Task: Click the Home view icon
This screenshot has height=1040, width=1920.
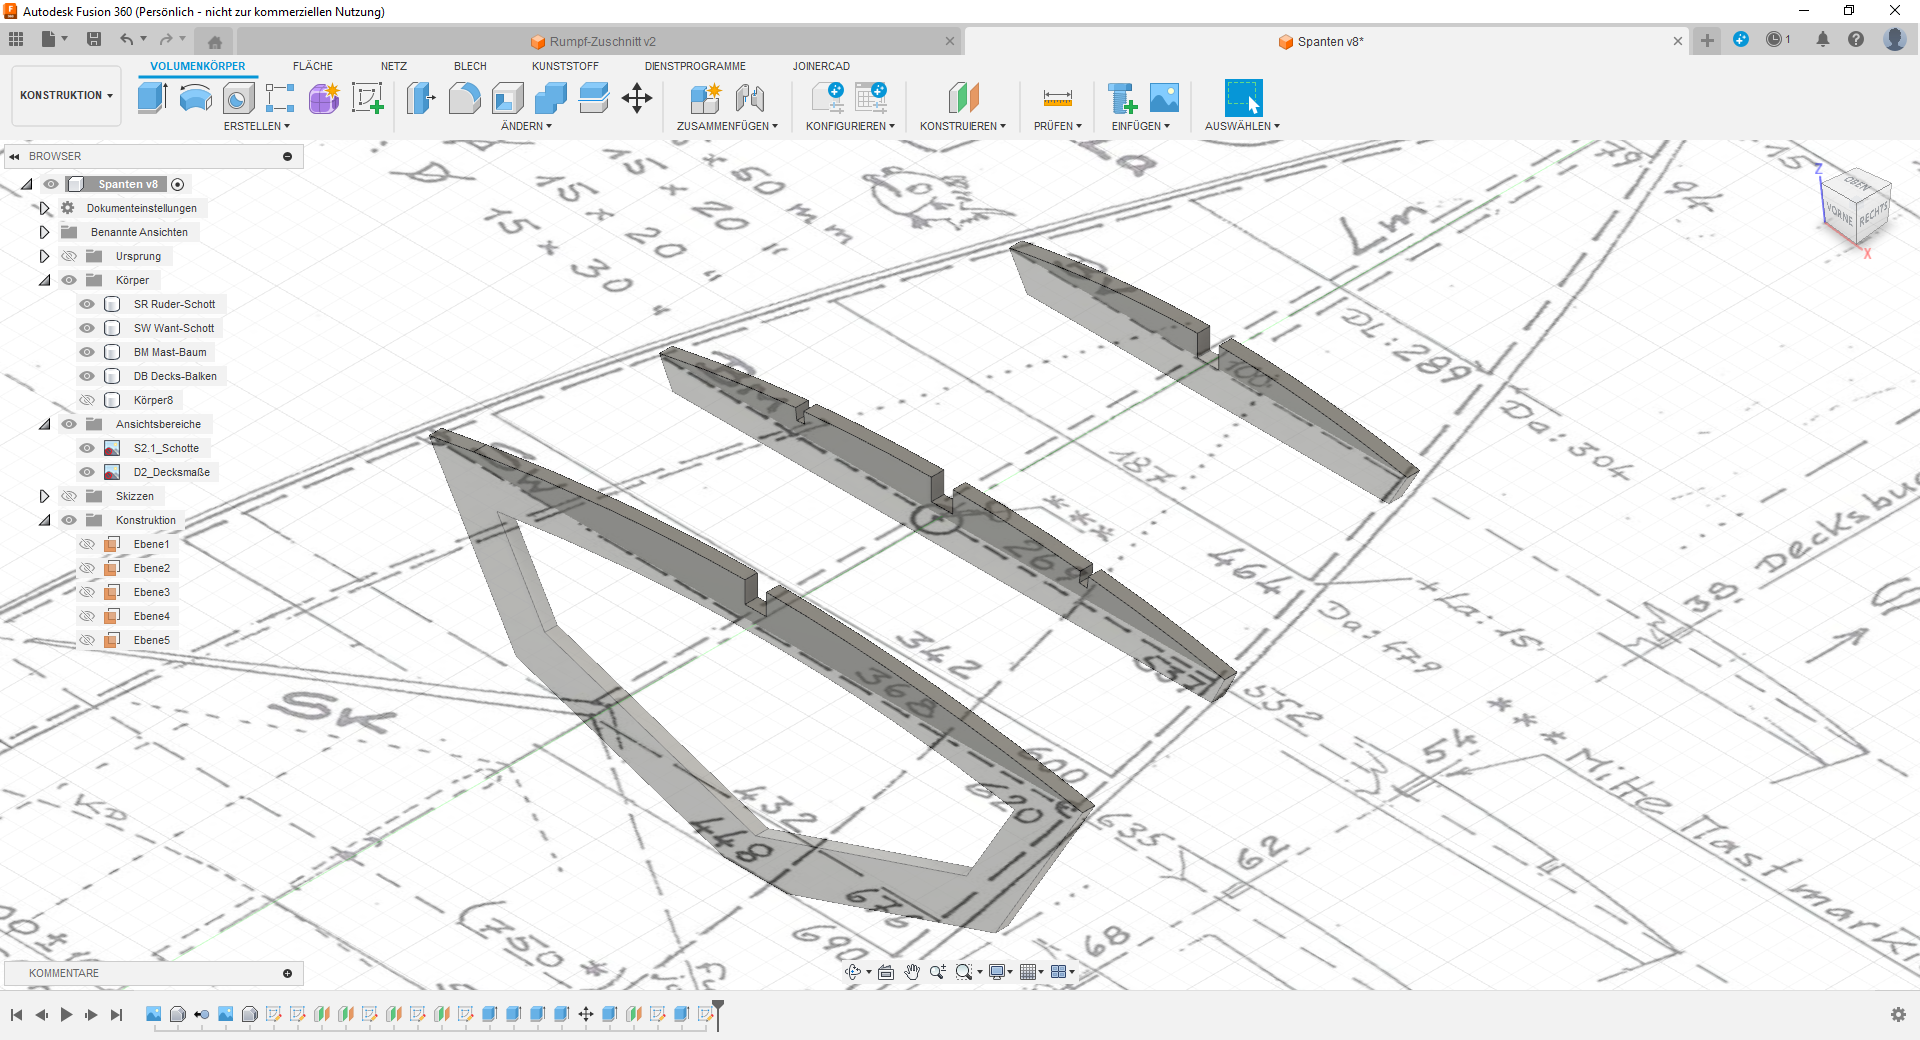Action: (214, 42)
